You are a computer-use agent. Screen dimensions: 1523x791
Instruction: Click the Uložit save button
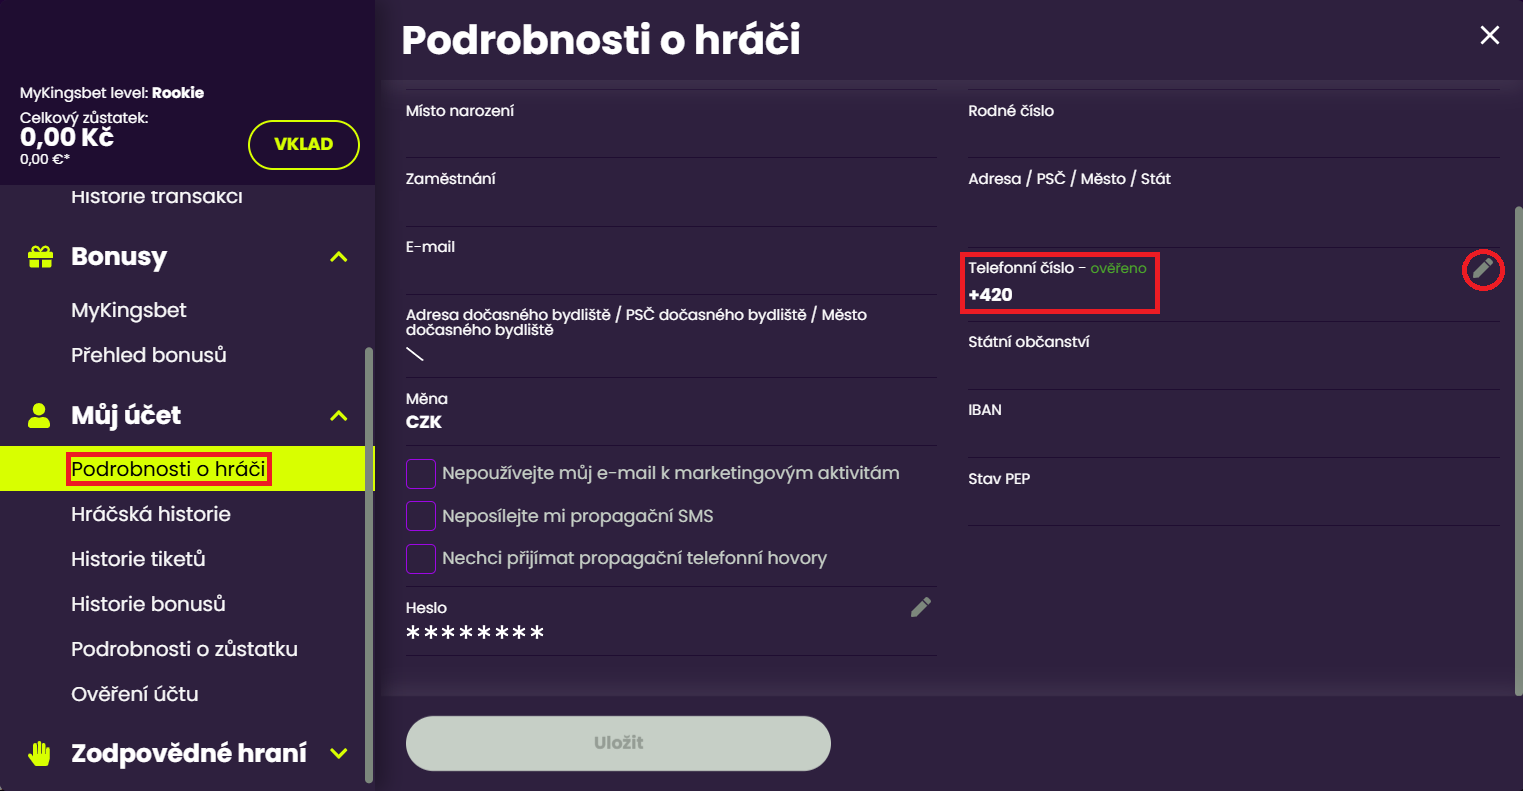point(618,743)
